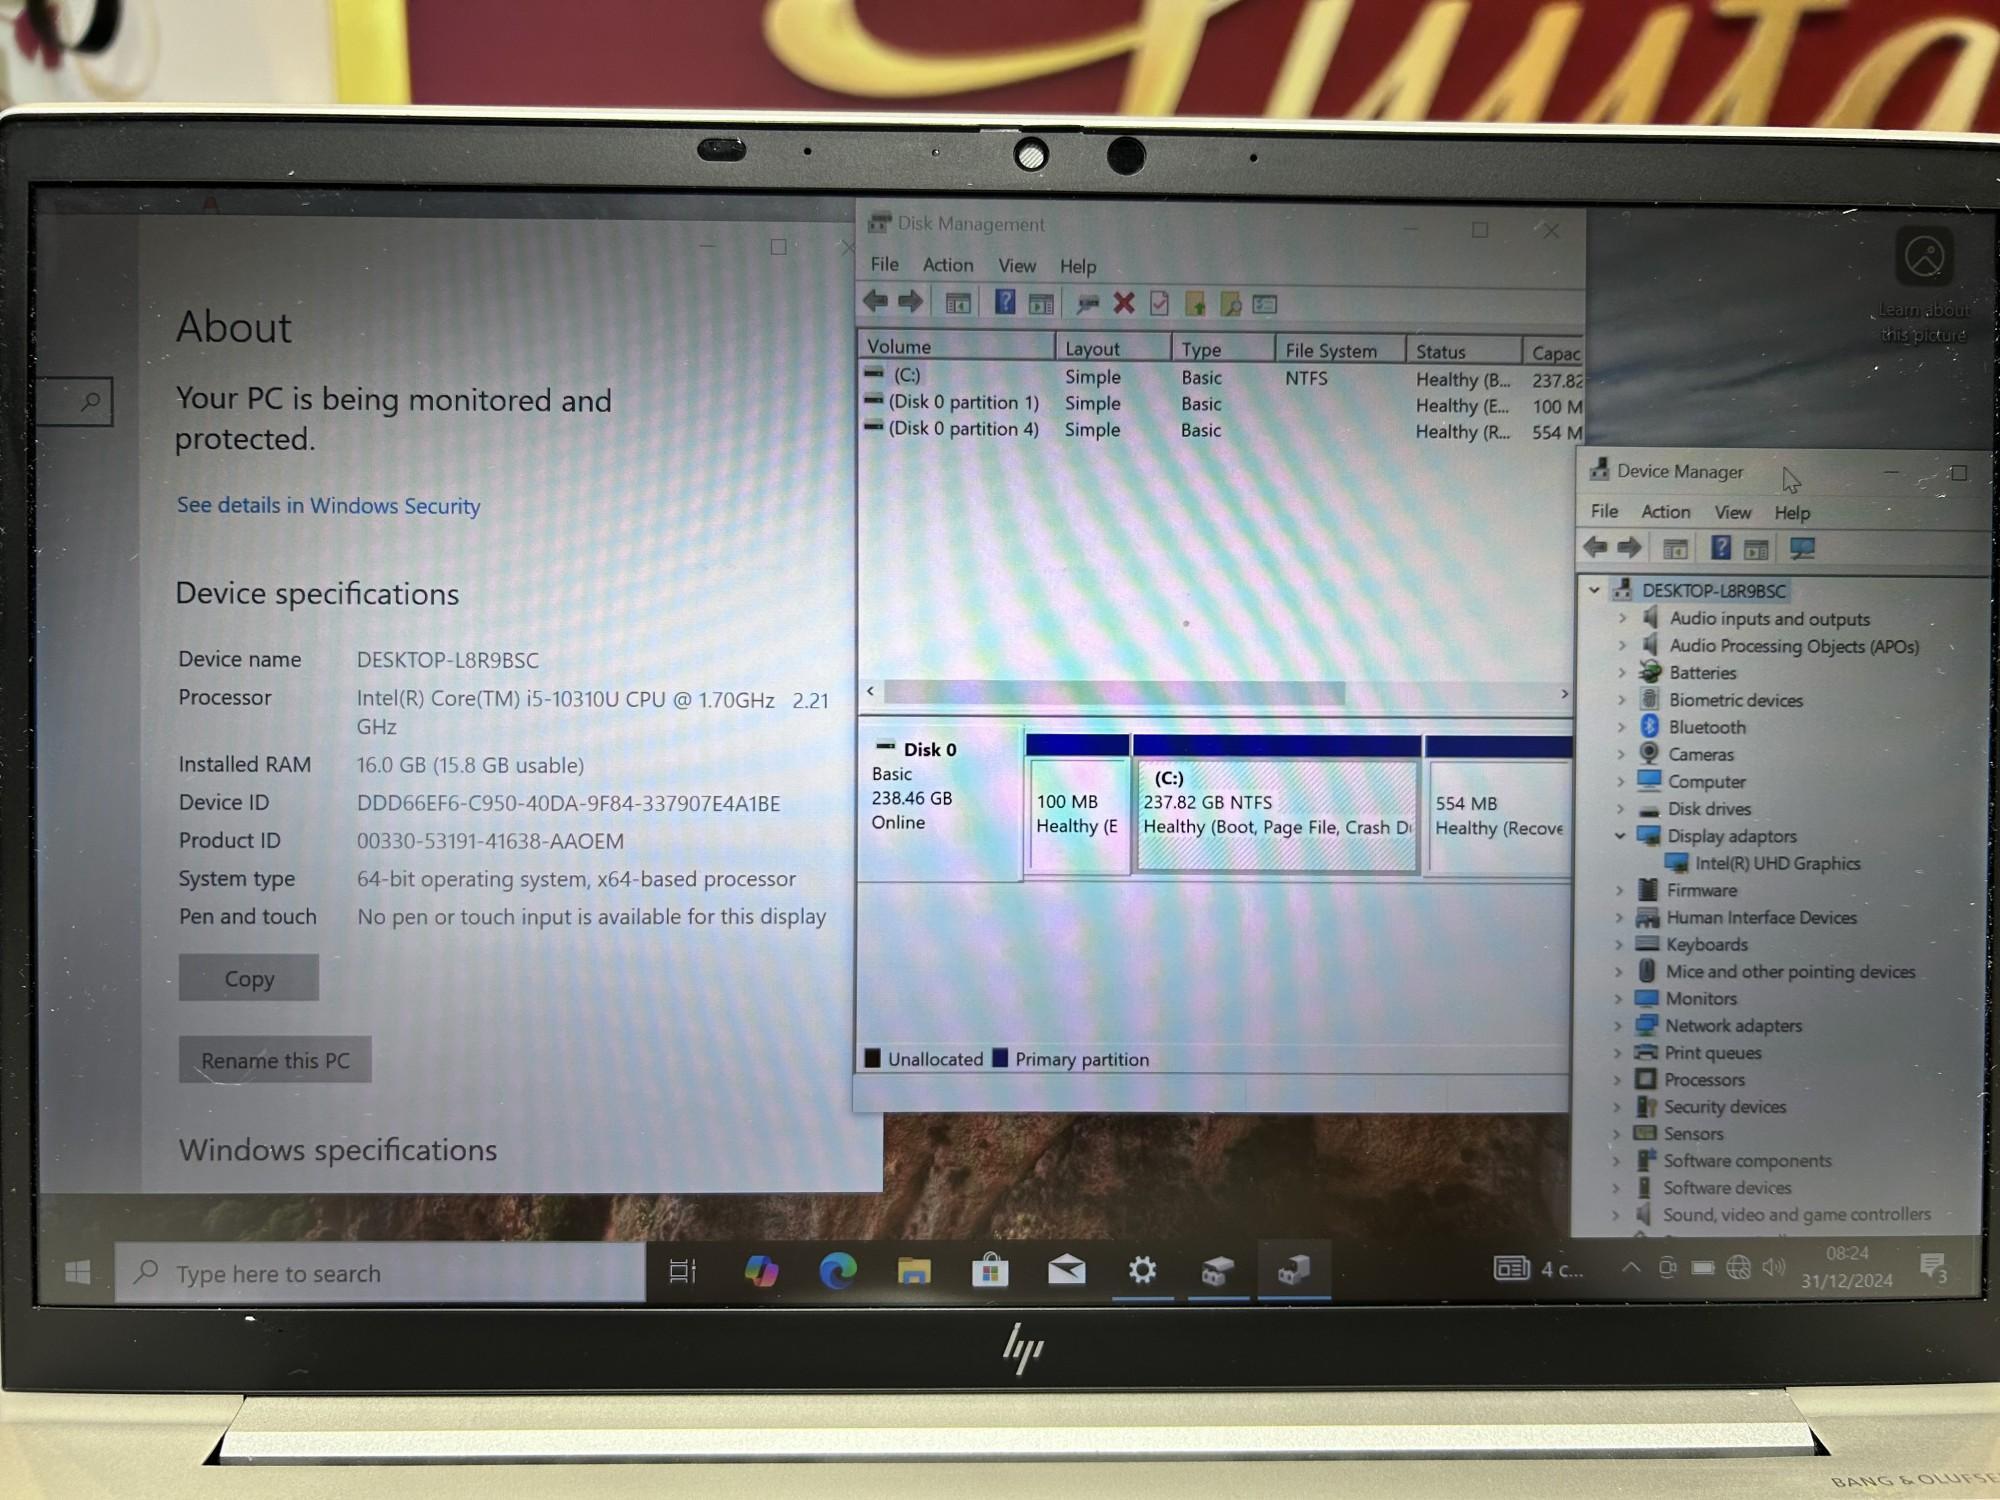Image resolution: width=2000 pixels, height=1500 pixels.
Task: Open Task View on the taskbar
Action: (682, 1271)
